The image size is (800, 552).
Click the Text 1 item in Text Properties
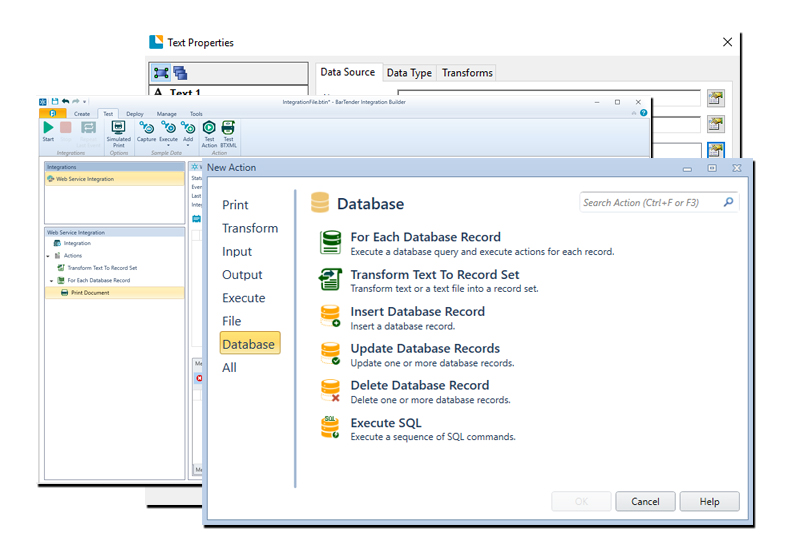click(185, 92)
